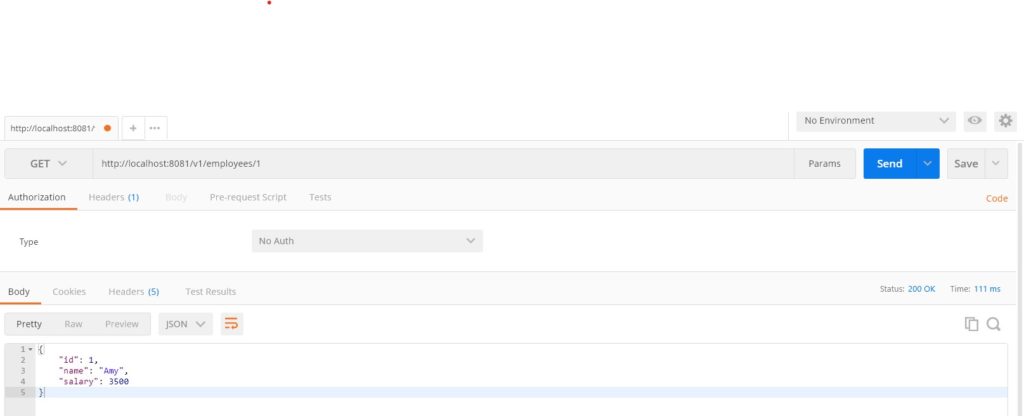The image size is (1024, 416).
Task: Switch response view to Preview
Action: (x=122, y=324)
